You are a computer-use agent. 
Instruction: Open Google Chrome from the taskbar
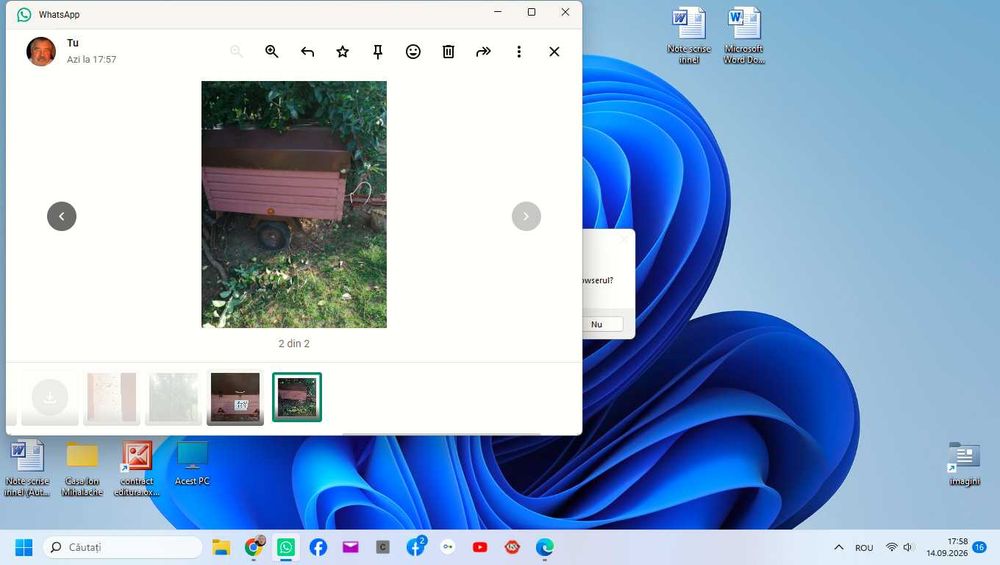[254, 547]
